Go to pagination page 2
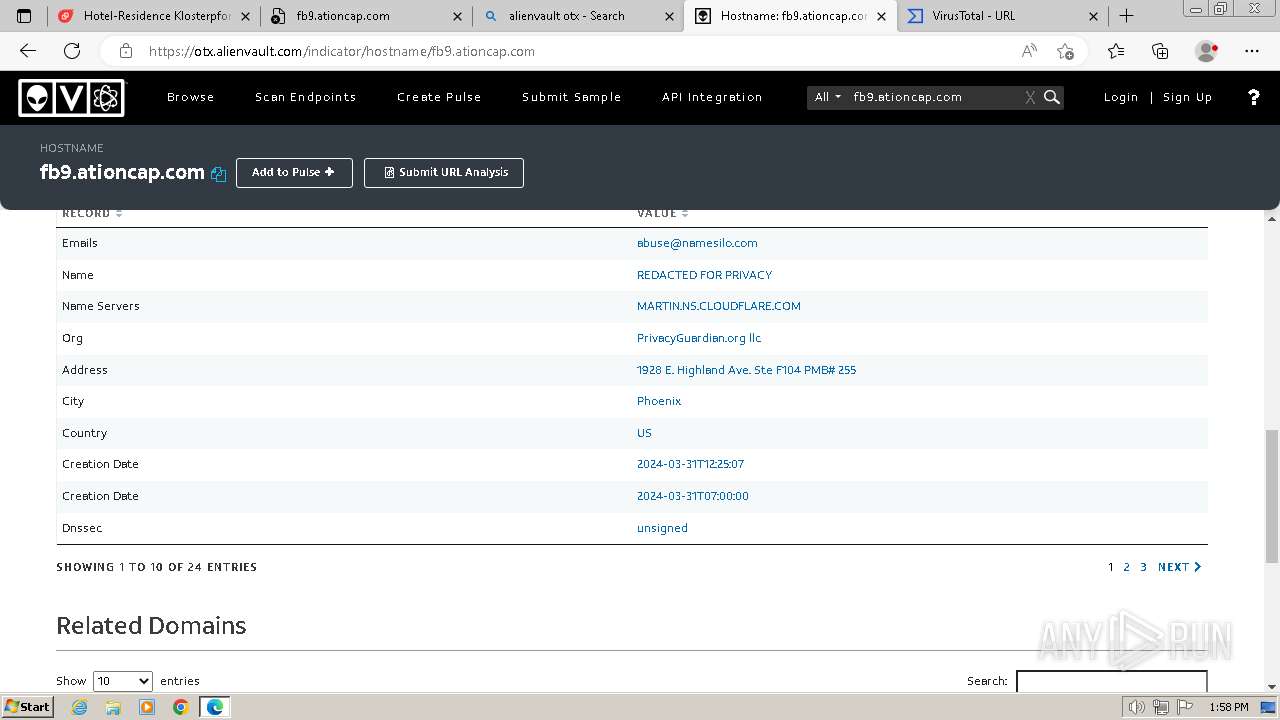The height and width of the screenshot is (720, 1280). click(x=1127, y=567)
